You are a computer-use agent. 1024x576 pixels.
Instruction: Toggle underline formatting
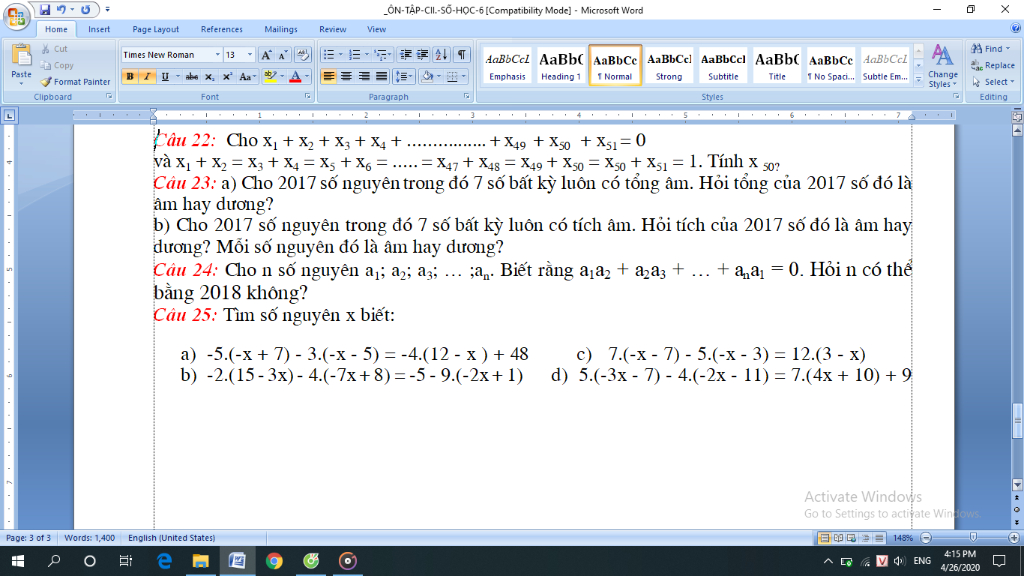coord(165,76)
